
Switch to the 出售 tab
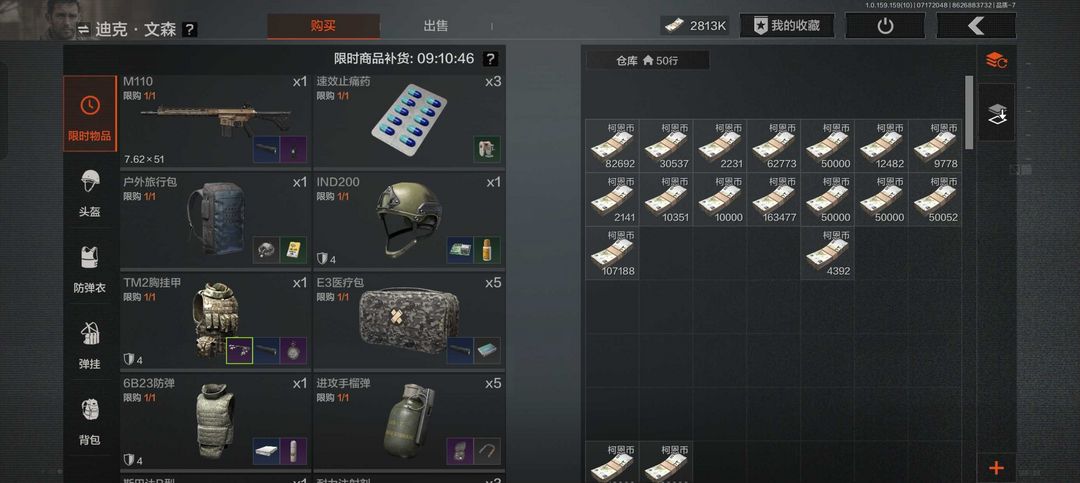tap(436, 26)
